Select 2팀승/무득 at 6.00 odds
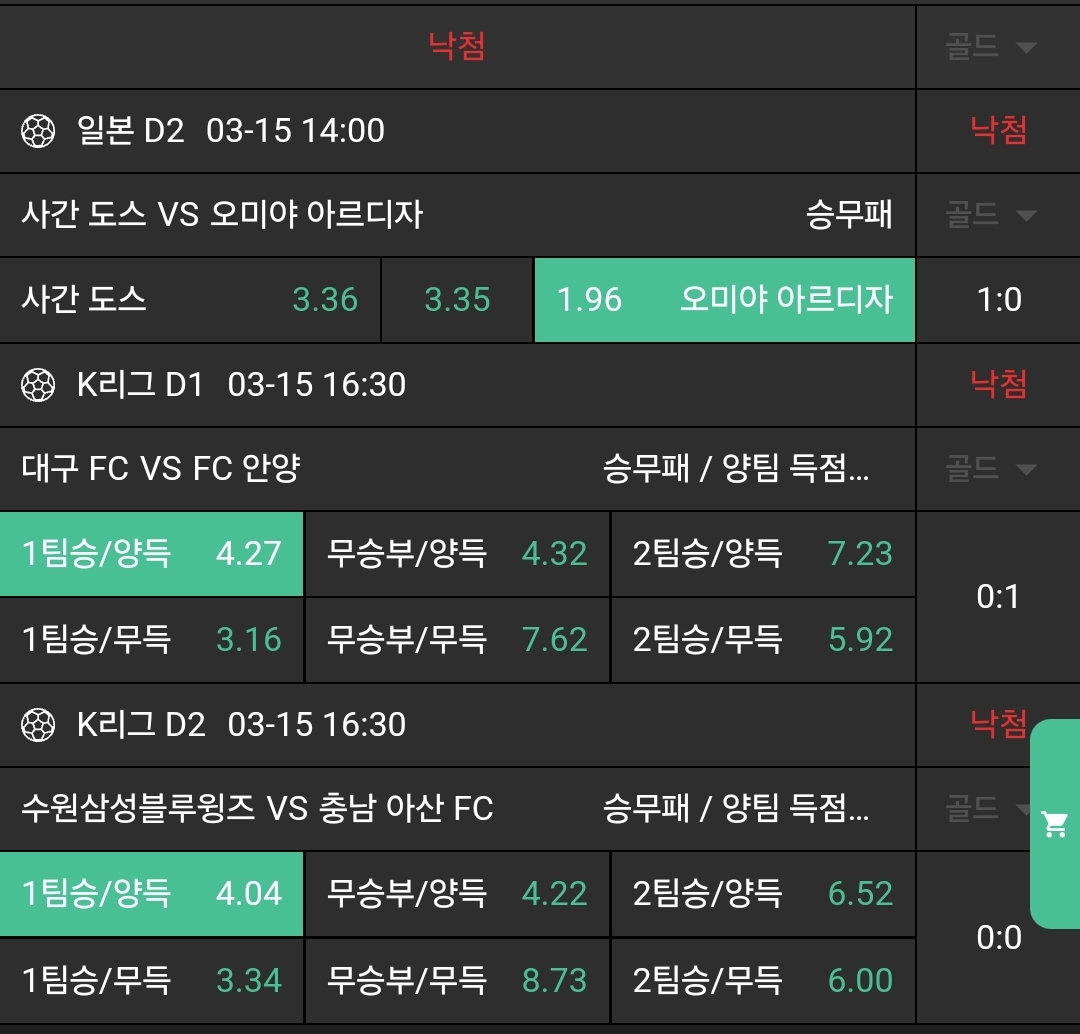1080x1034 pixels. tap(762, 981)
